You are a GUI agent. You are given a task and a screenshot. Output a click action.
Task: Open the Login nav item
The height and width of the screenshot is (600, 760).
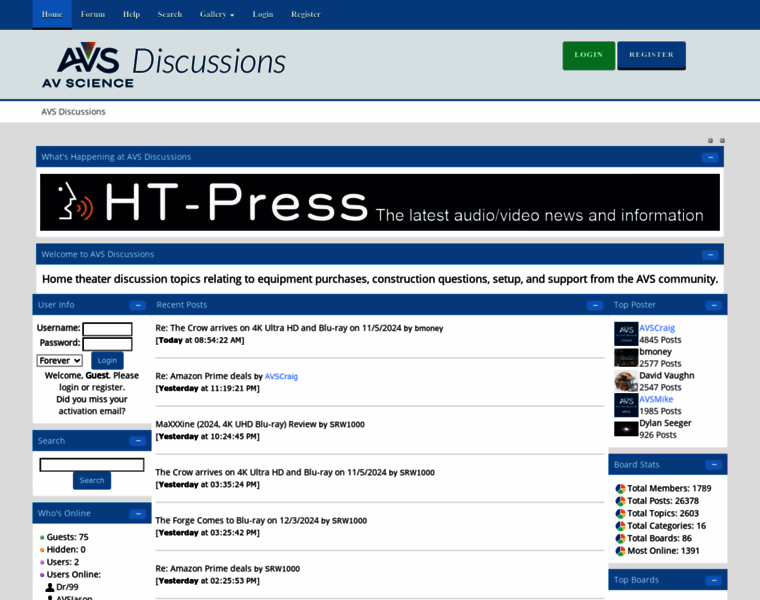[263, 15]
